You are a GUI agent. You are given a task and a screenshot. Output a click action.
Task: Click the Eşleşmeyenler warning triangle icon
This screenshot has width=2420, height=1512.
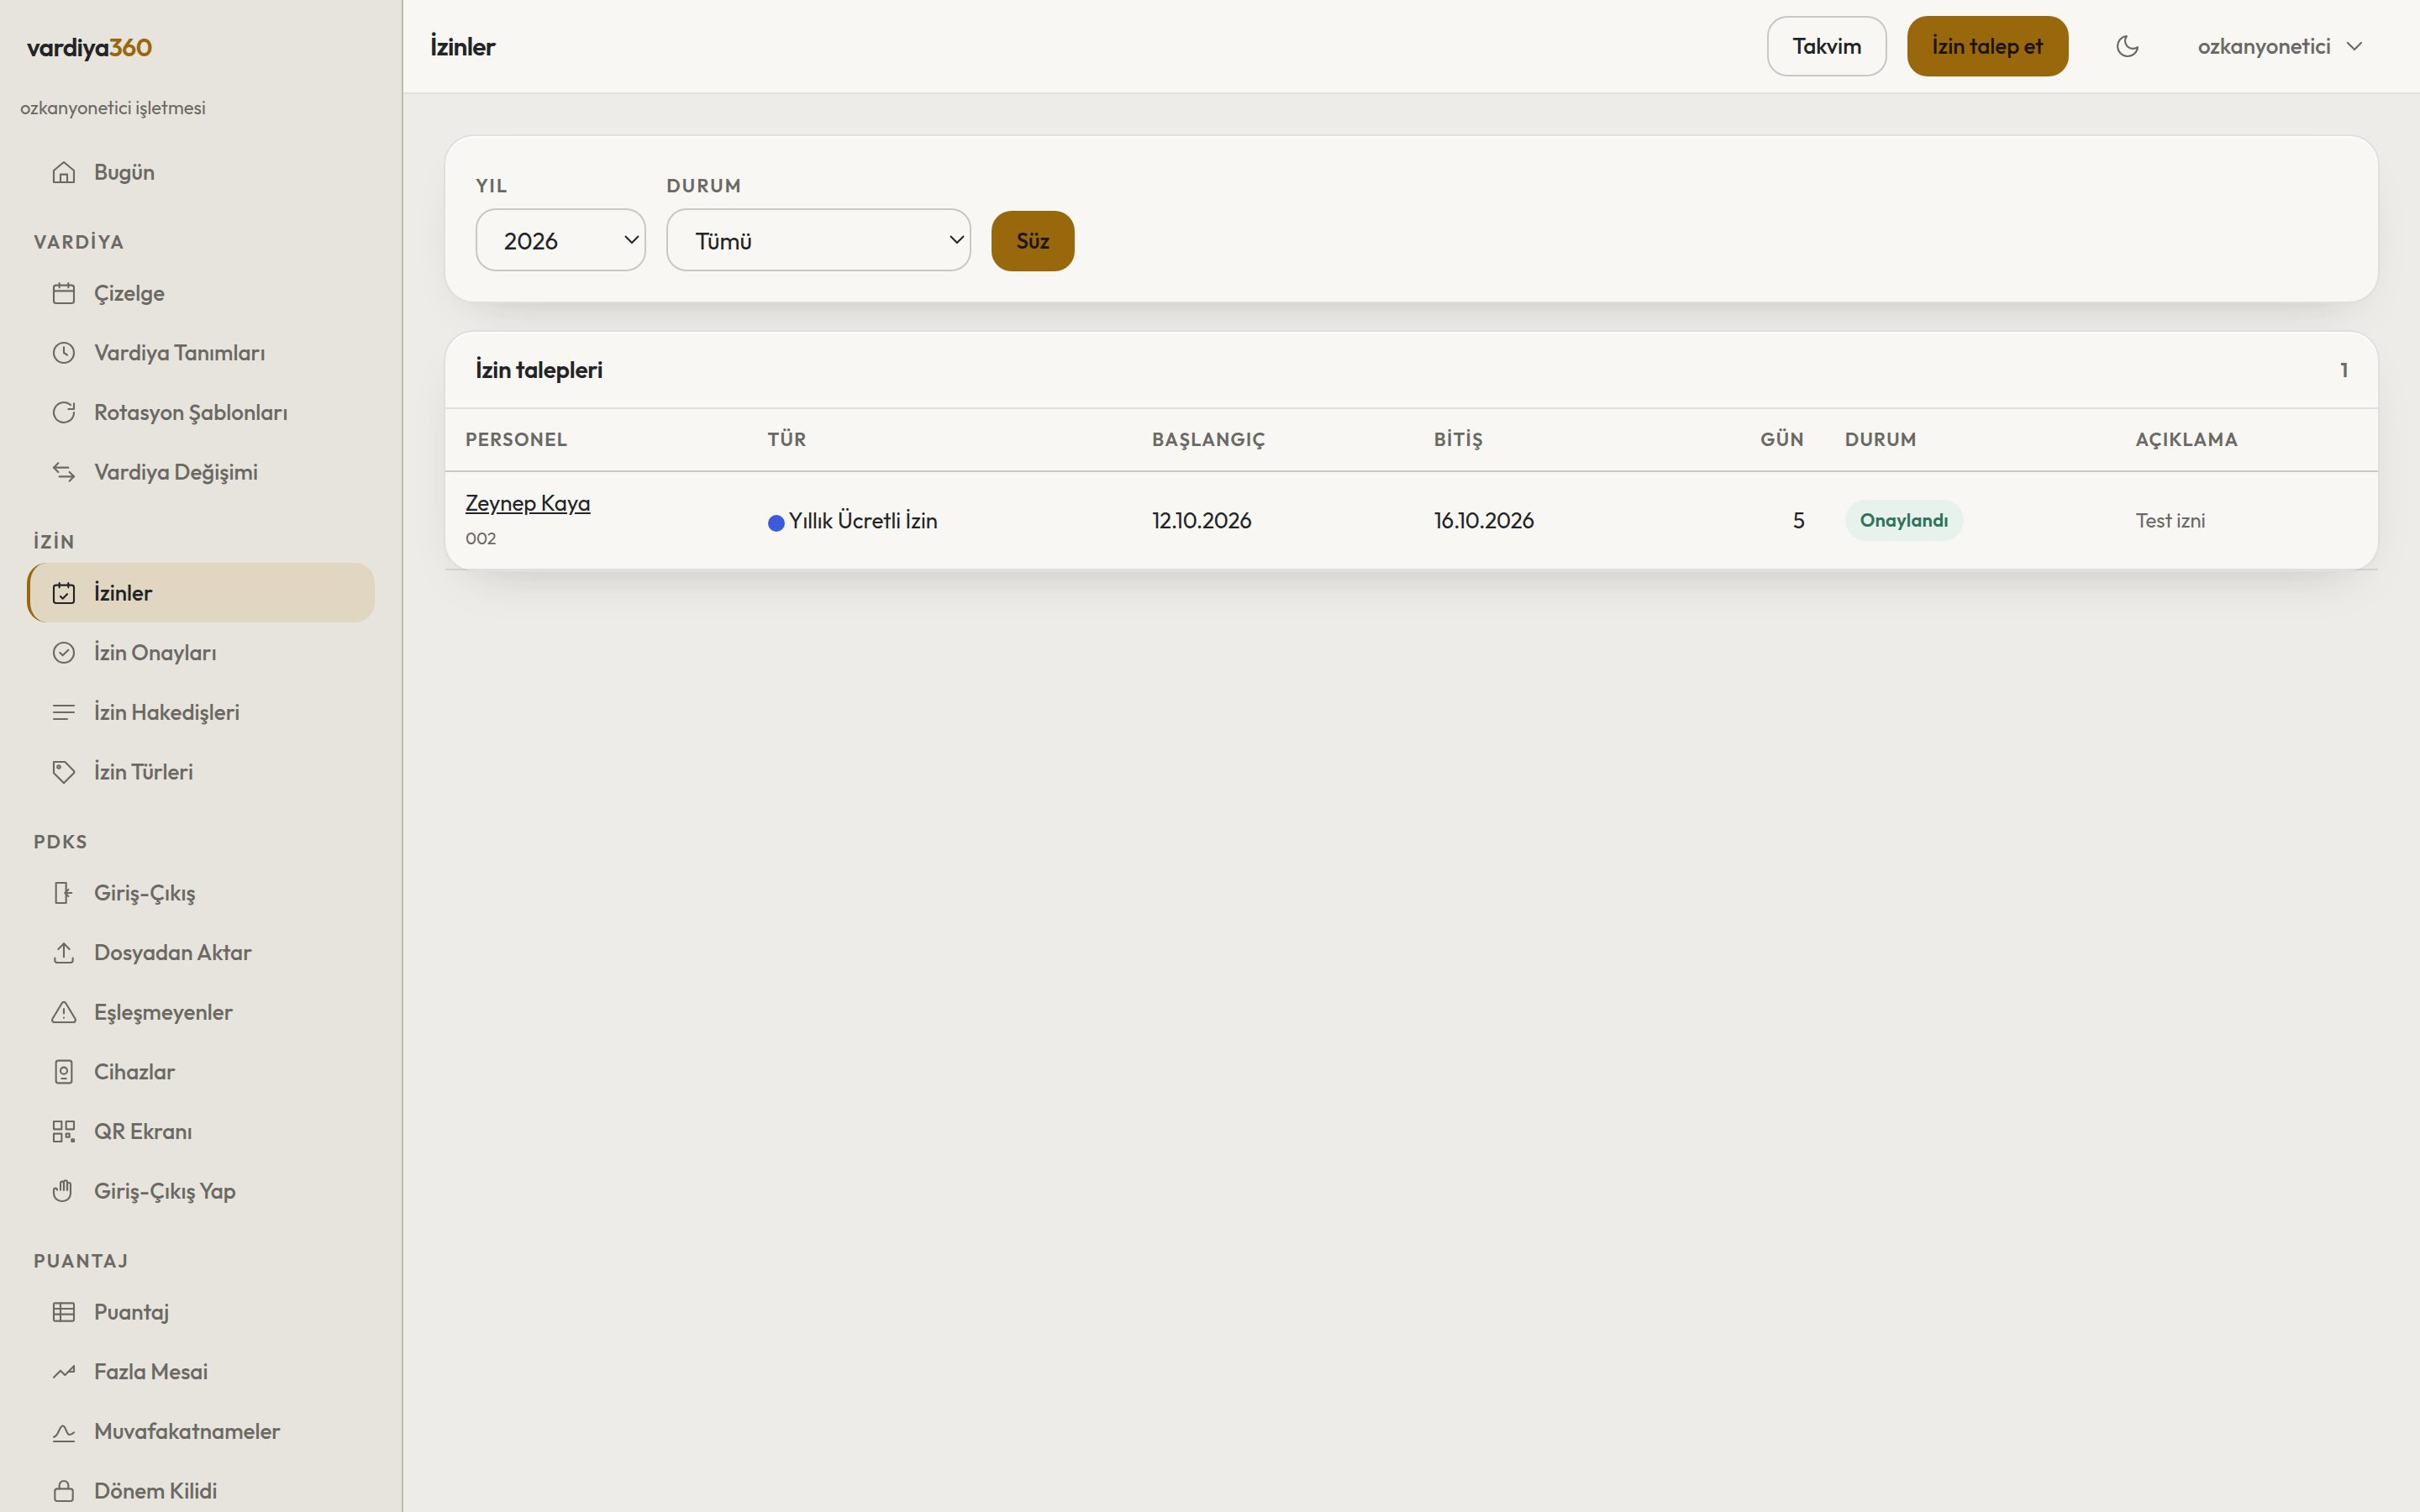tap(64, 1012)
